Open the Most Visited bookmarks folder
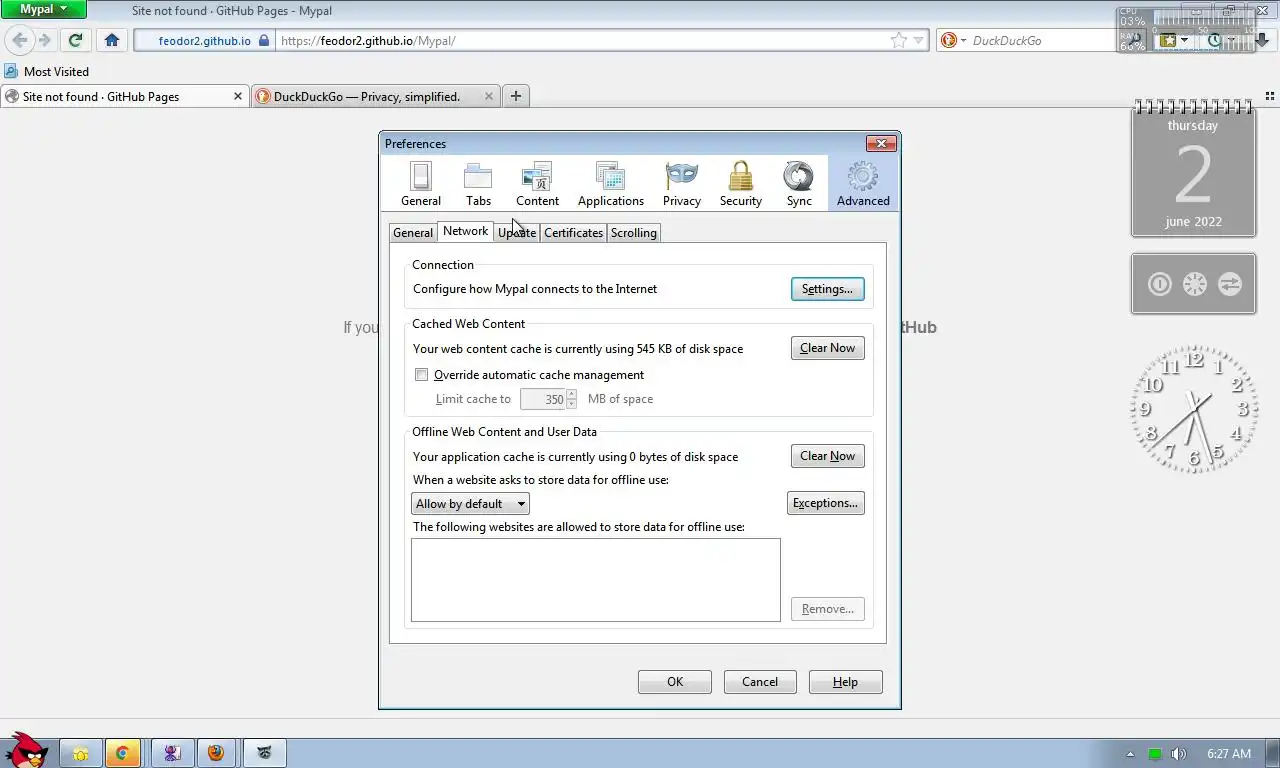The image size is (1280, 768). (47, 72)
